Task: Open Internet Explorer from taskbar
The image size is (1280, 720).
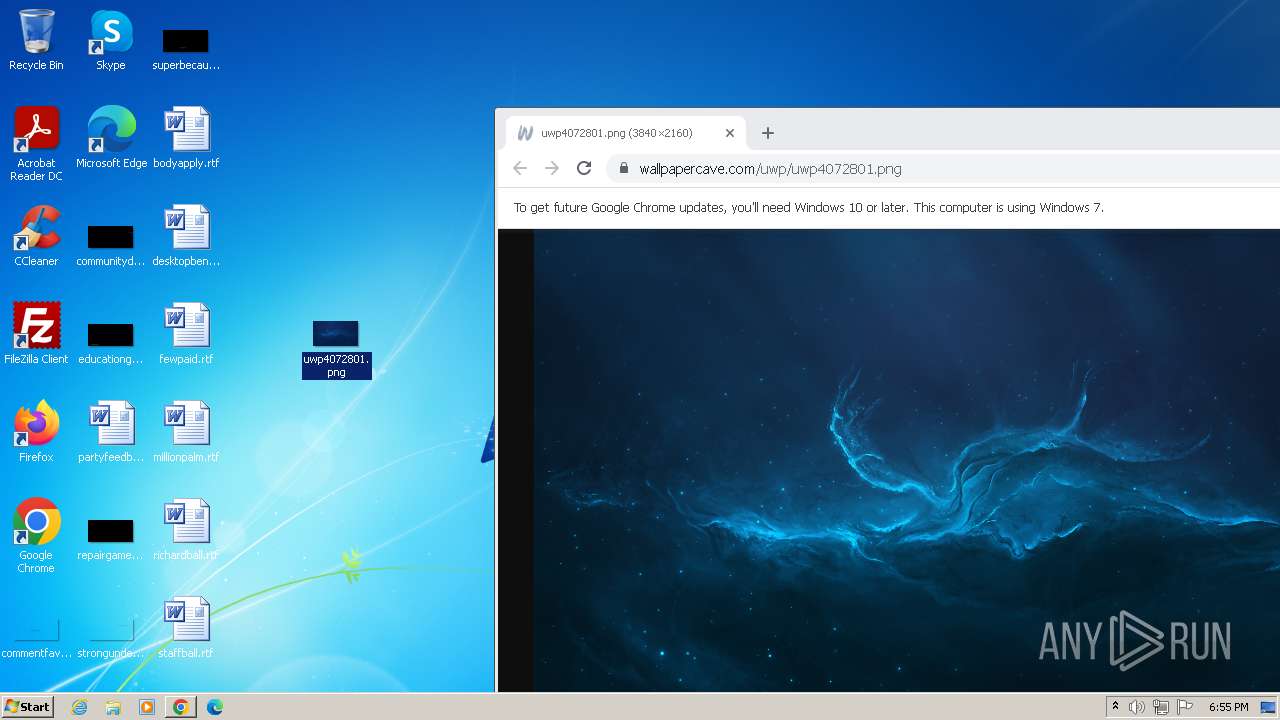Action: click(79, 707)
